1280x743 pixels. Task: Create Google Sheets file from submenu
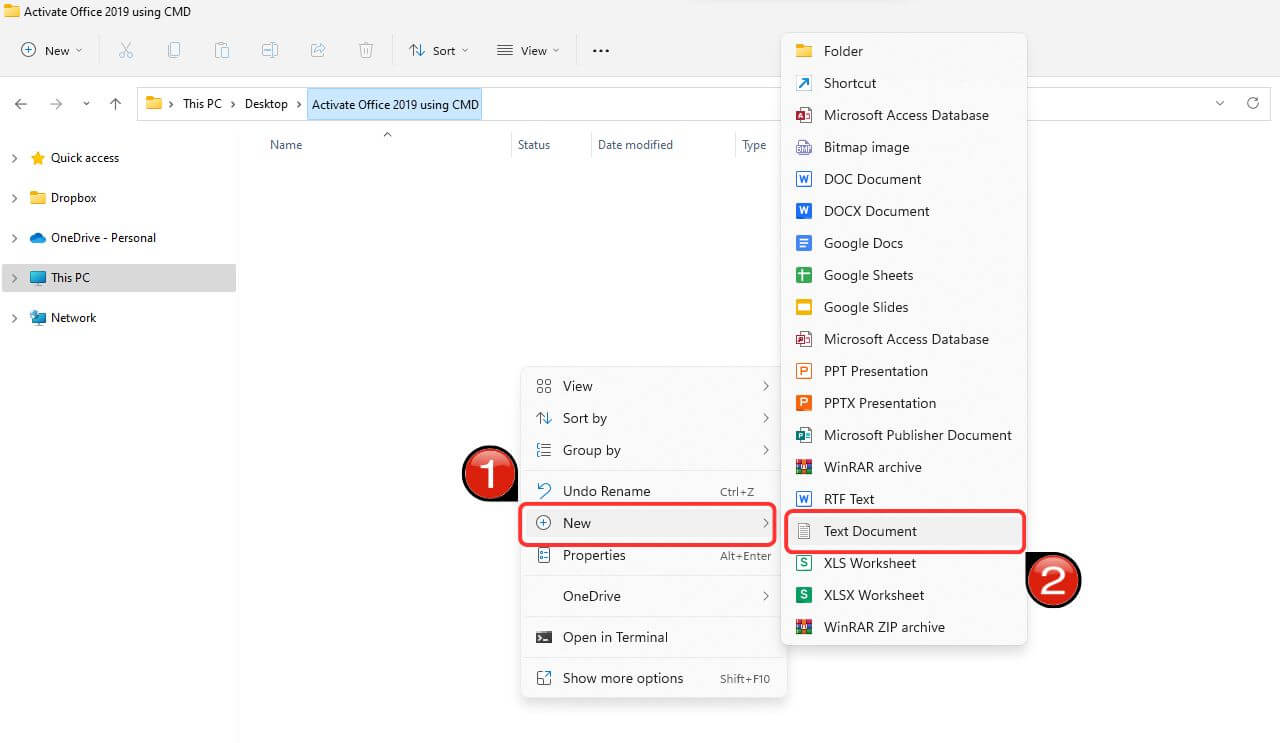pyautogui.click(x=904, y=275)
